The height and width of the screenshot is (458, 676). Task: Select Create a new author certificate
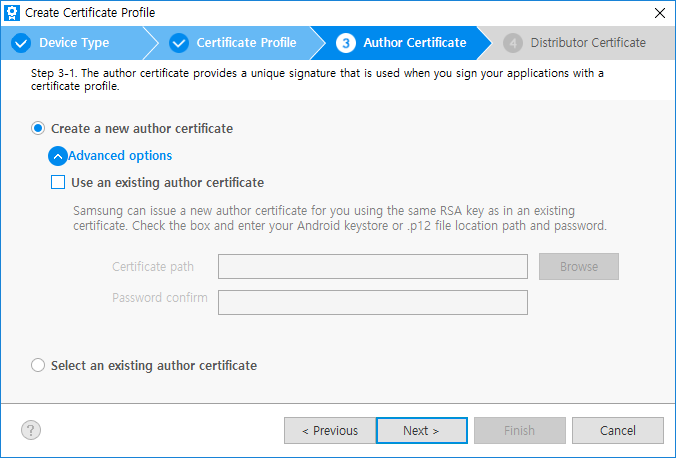(38, 129)
